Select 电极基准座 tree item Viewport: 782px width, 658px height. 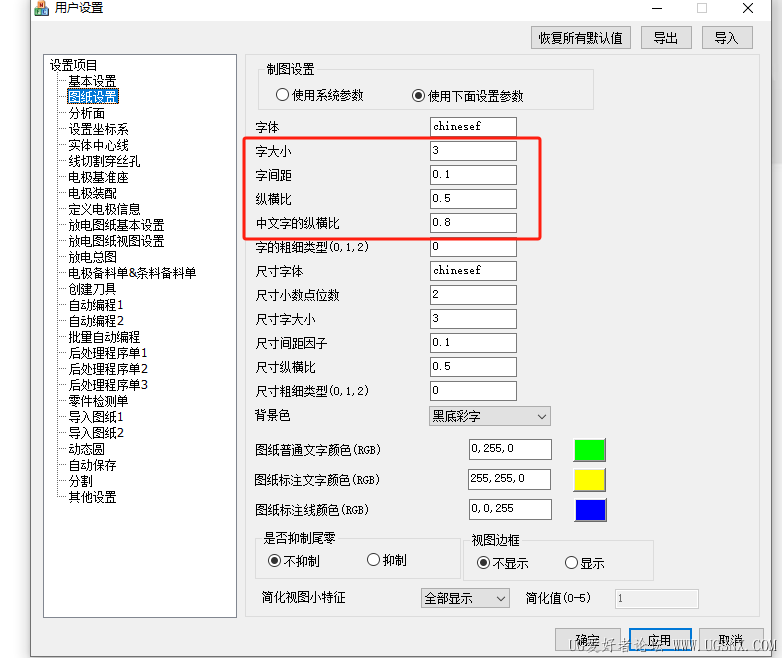point(98,177)
